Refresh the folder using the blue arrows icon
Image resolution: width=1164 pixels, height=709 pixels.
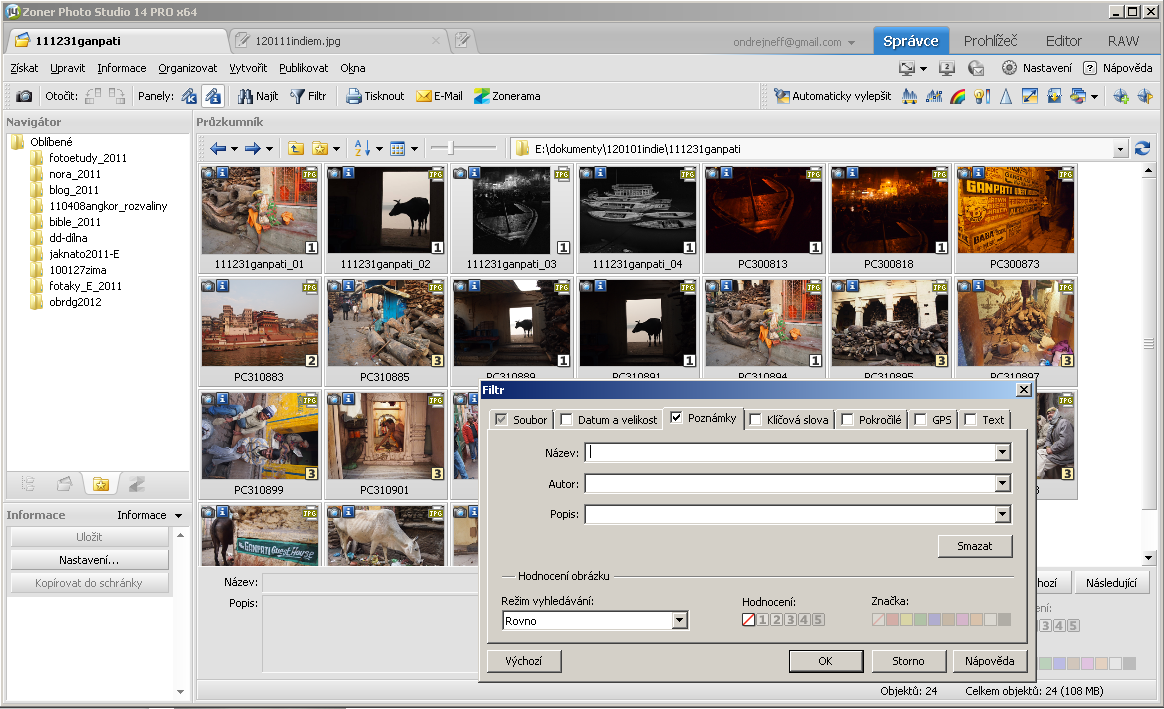(x=1142, y=149)
